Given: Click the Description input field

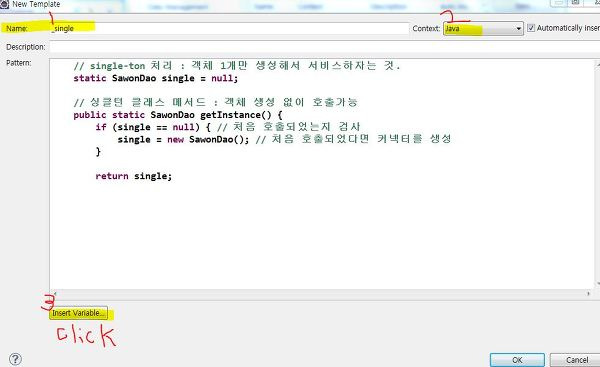Looking at the screenshot, I should [x=324, y=47].
